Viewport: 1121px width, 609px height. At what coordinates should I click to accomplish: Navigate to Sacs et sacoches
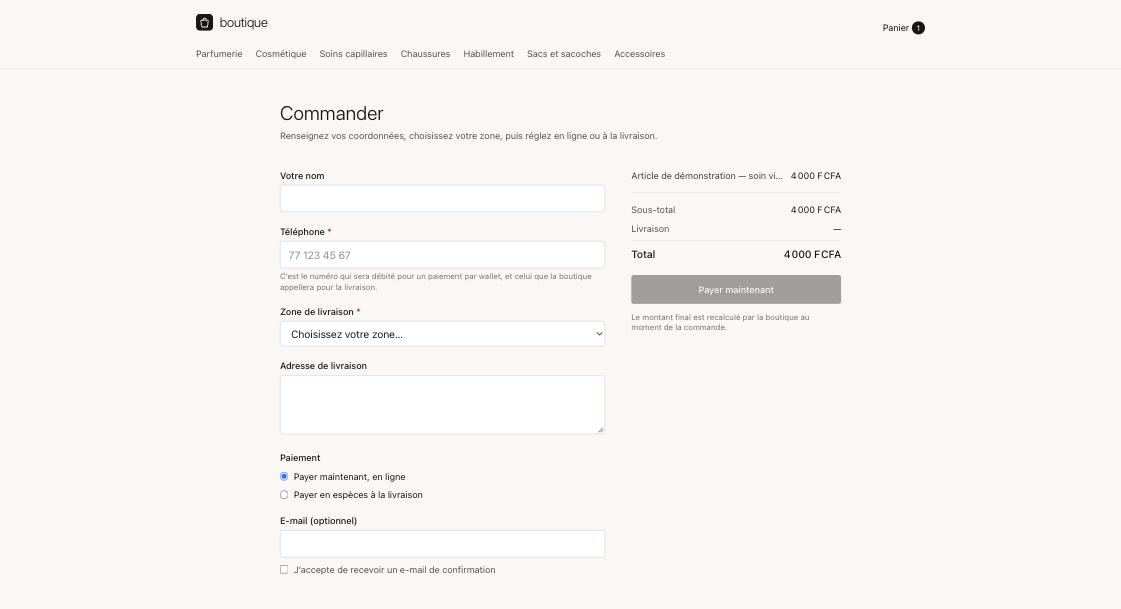(x=564, y=54)
